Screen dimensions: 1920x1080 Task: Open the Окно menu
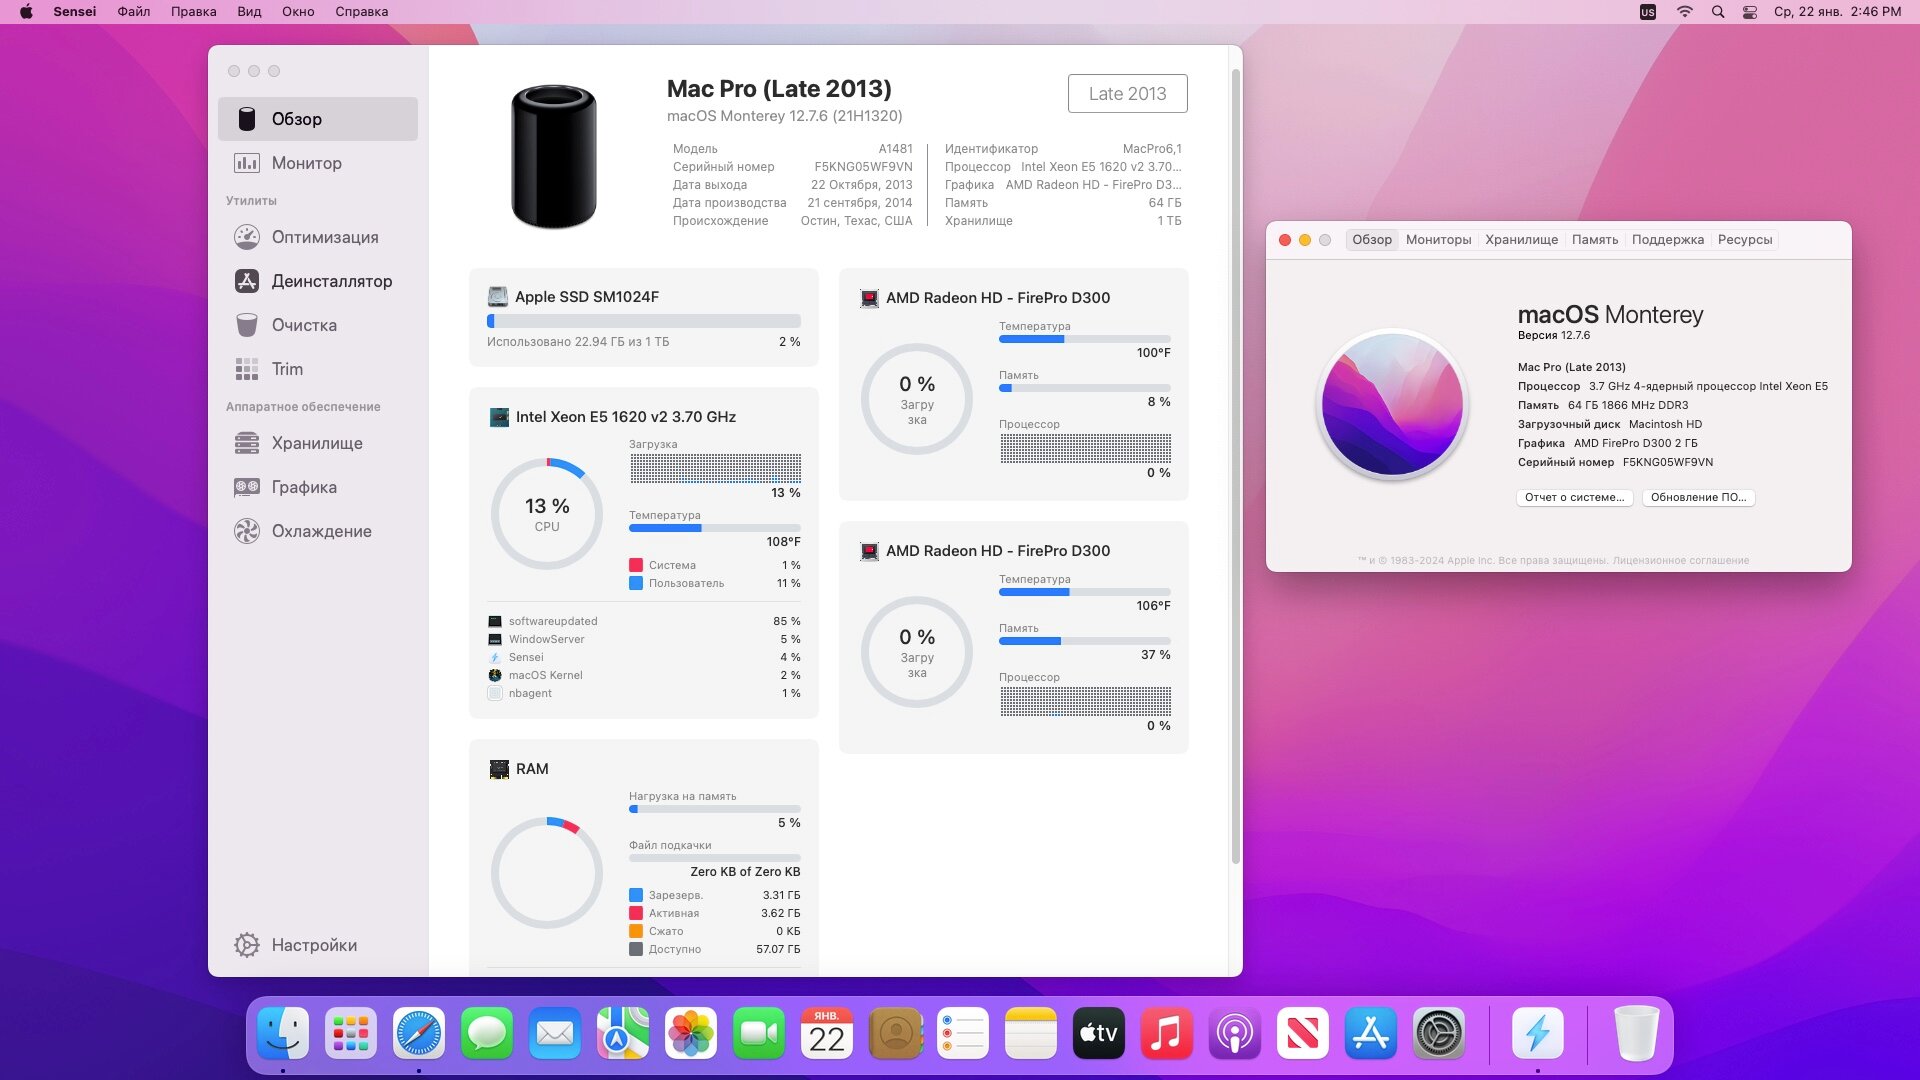coord(298,12)
